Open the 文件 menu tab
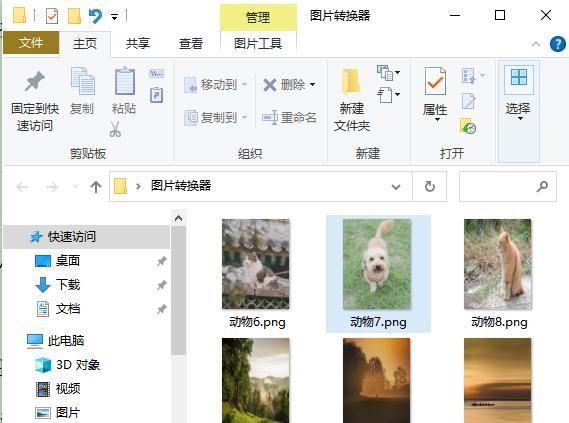 pos(31,42)
